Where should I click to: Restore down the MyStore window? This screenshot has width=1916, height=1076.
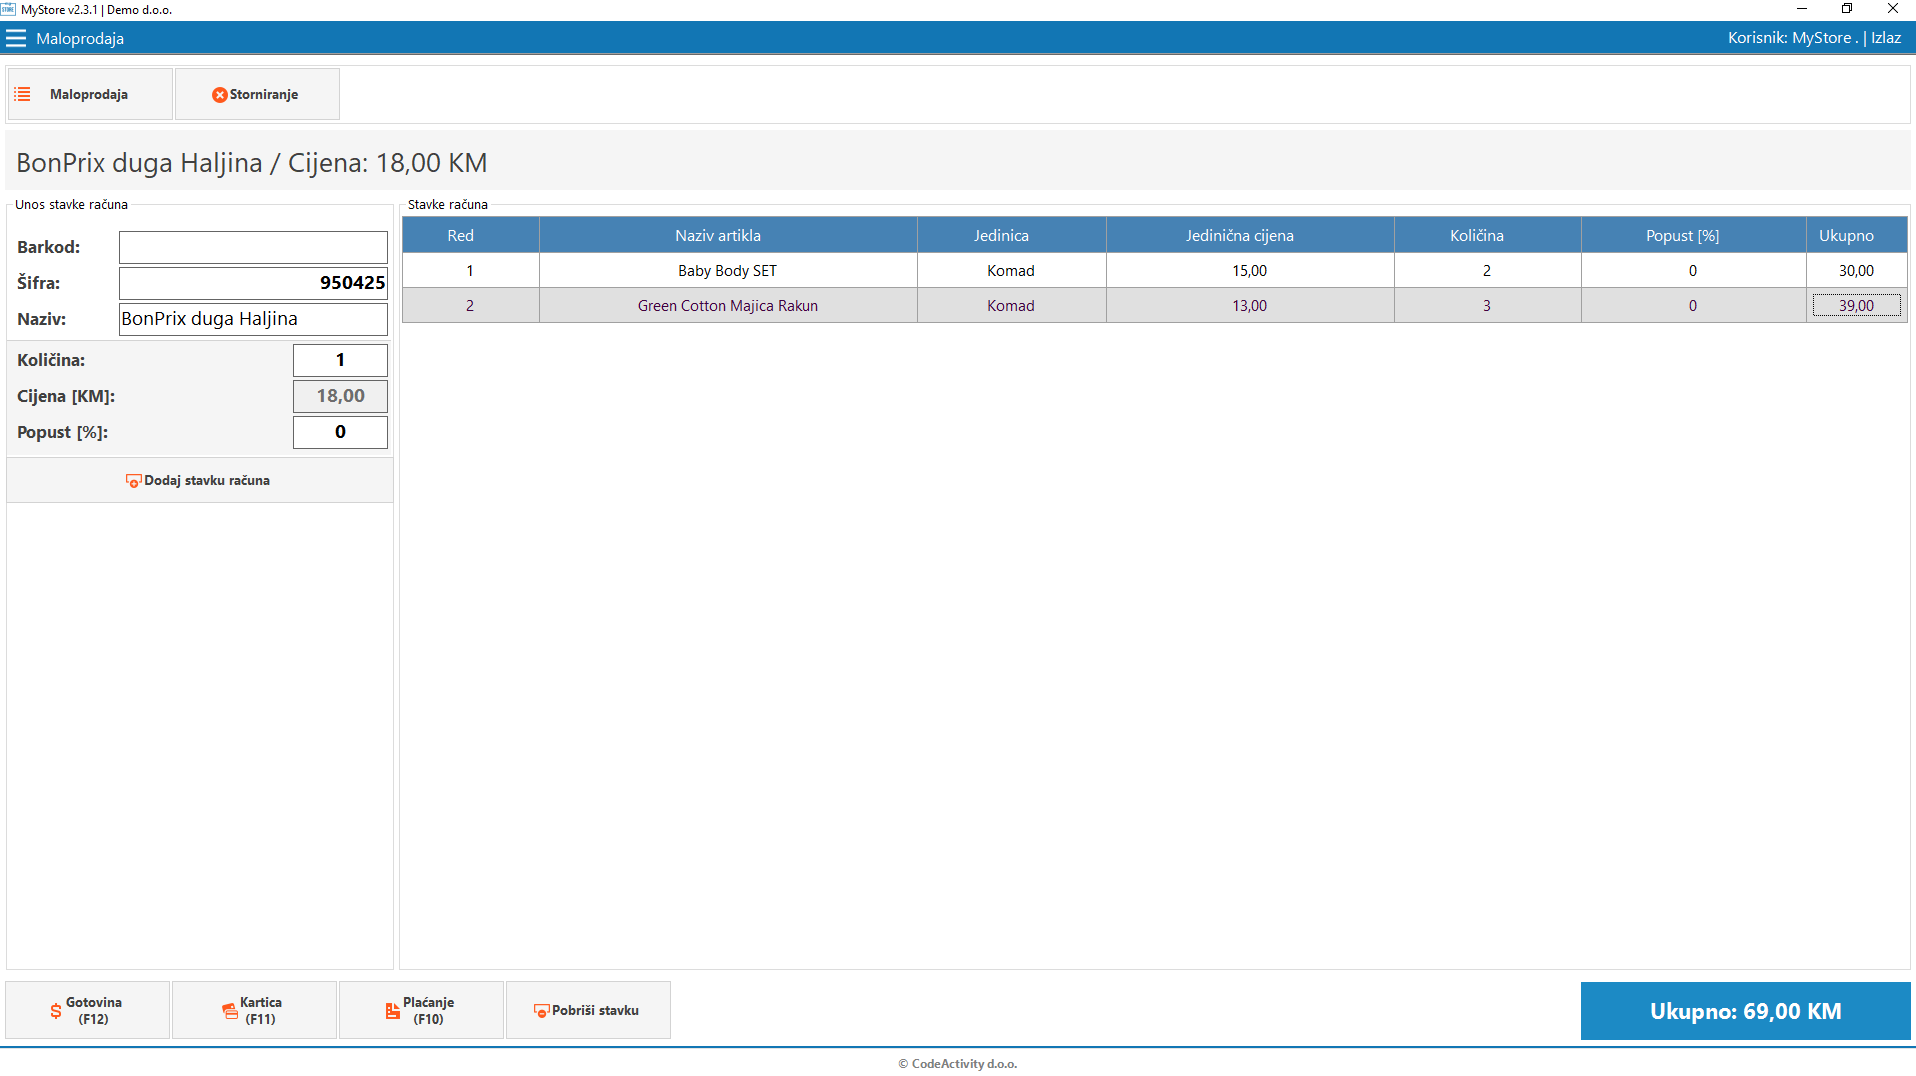tap(1847, 9)
